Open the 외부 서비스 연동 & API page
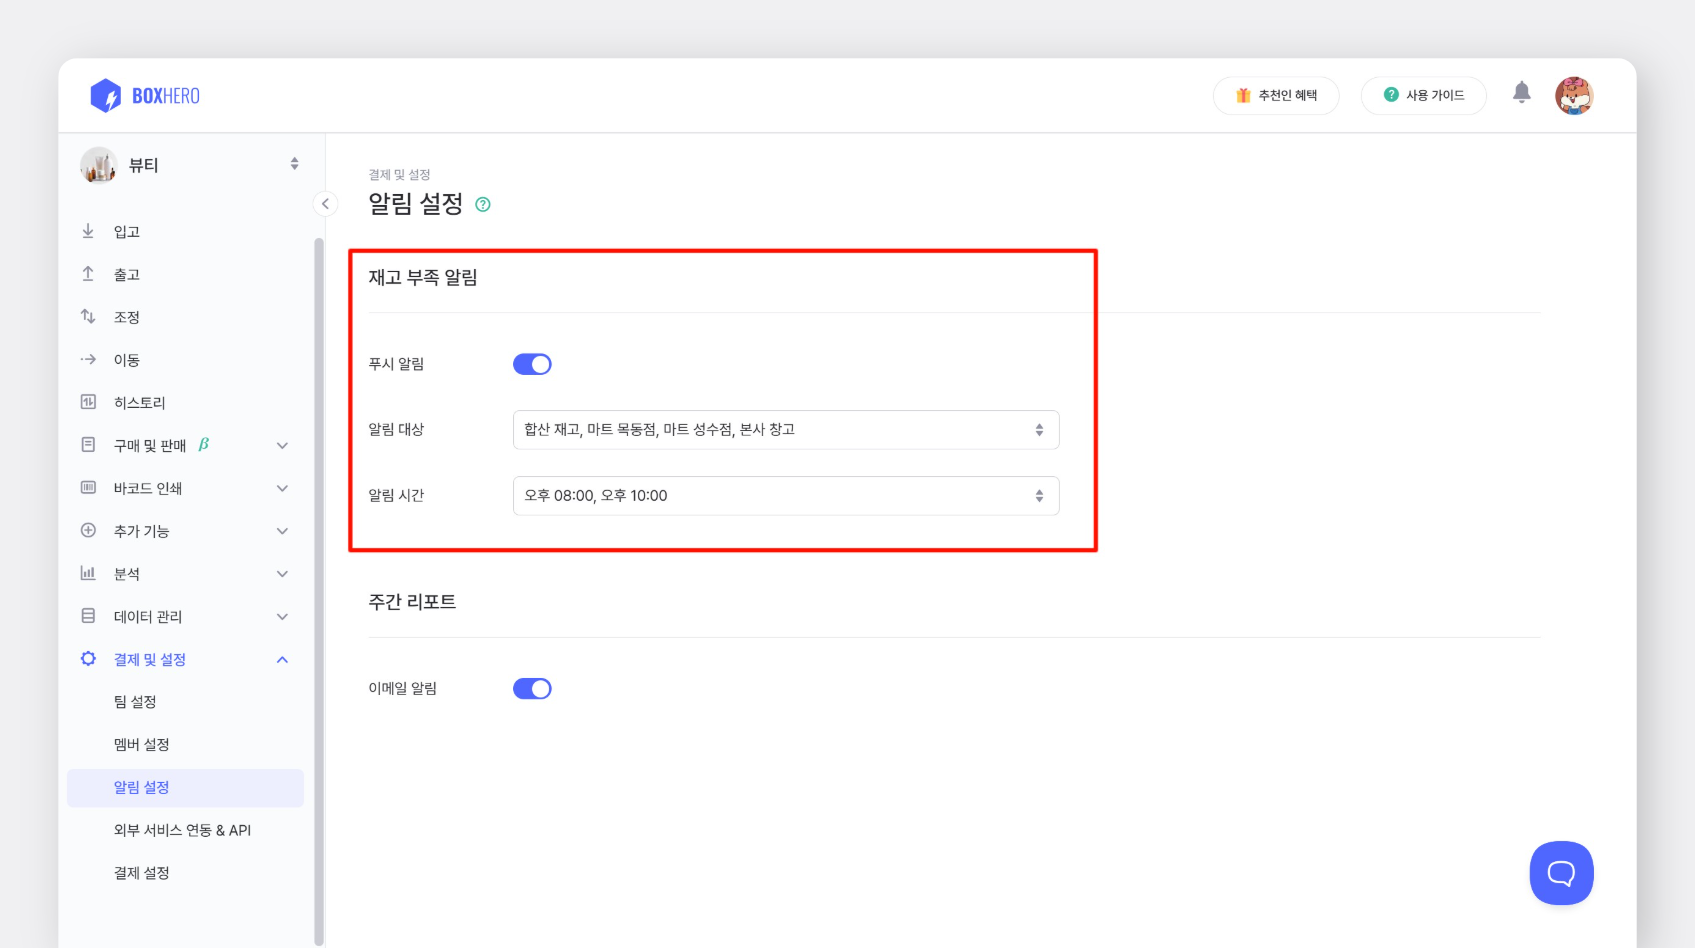 click(182, 829)
